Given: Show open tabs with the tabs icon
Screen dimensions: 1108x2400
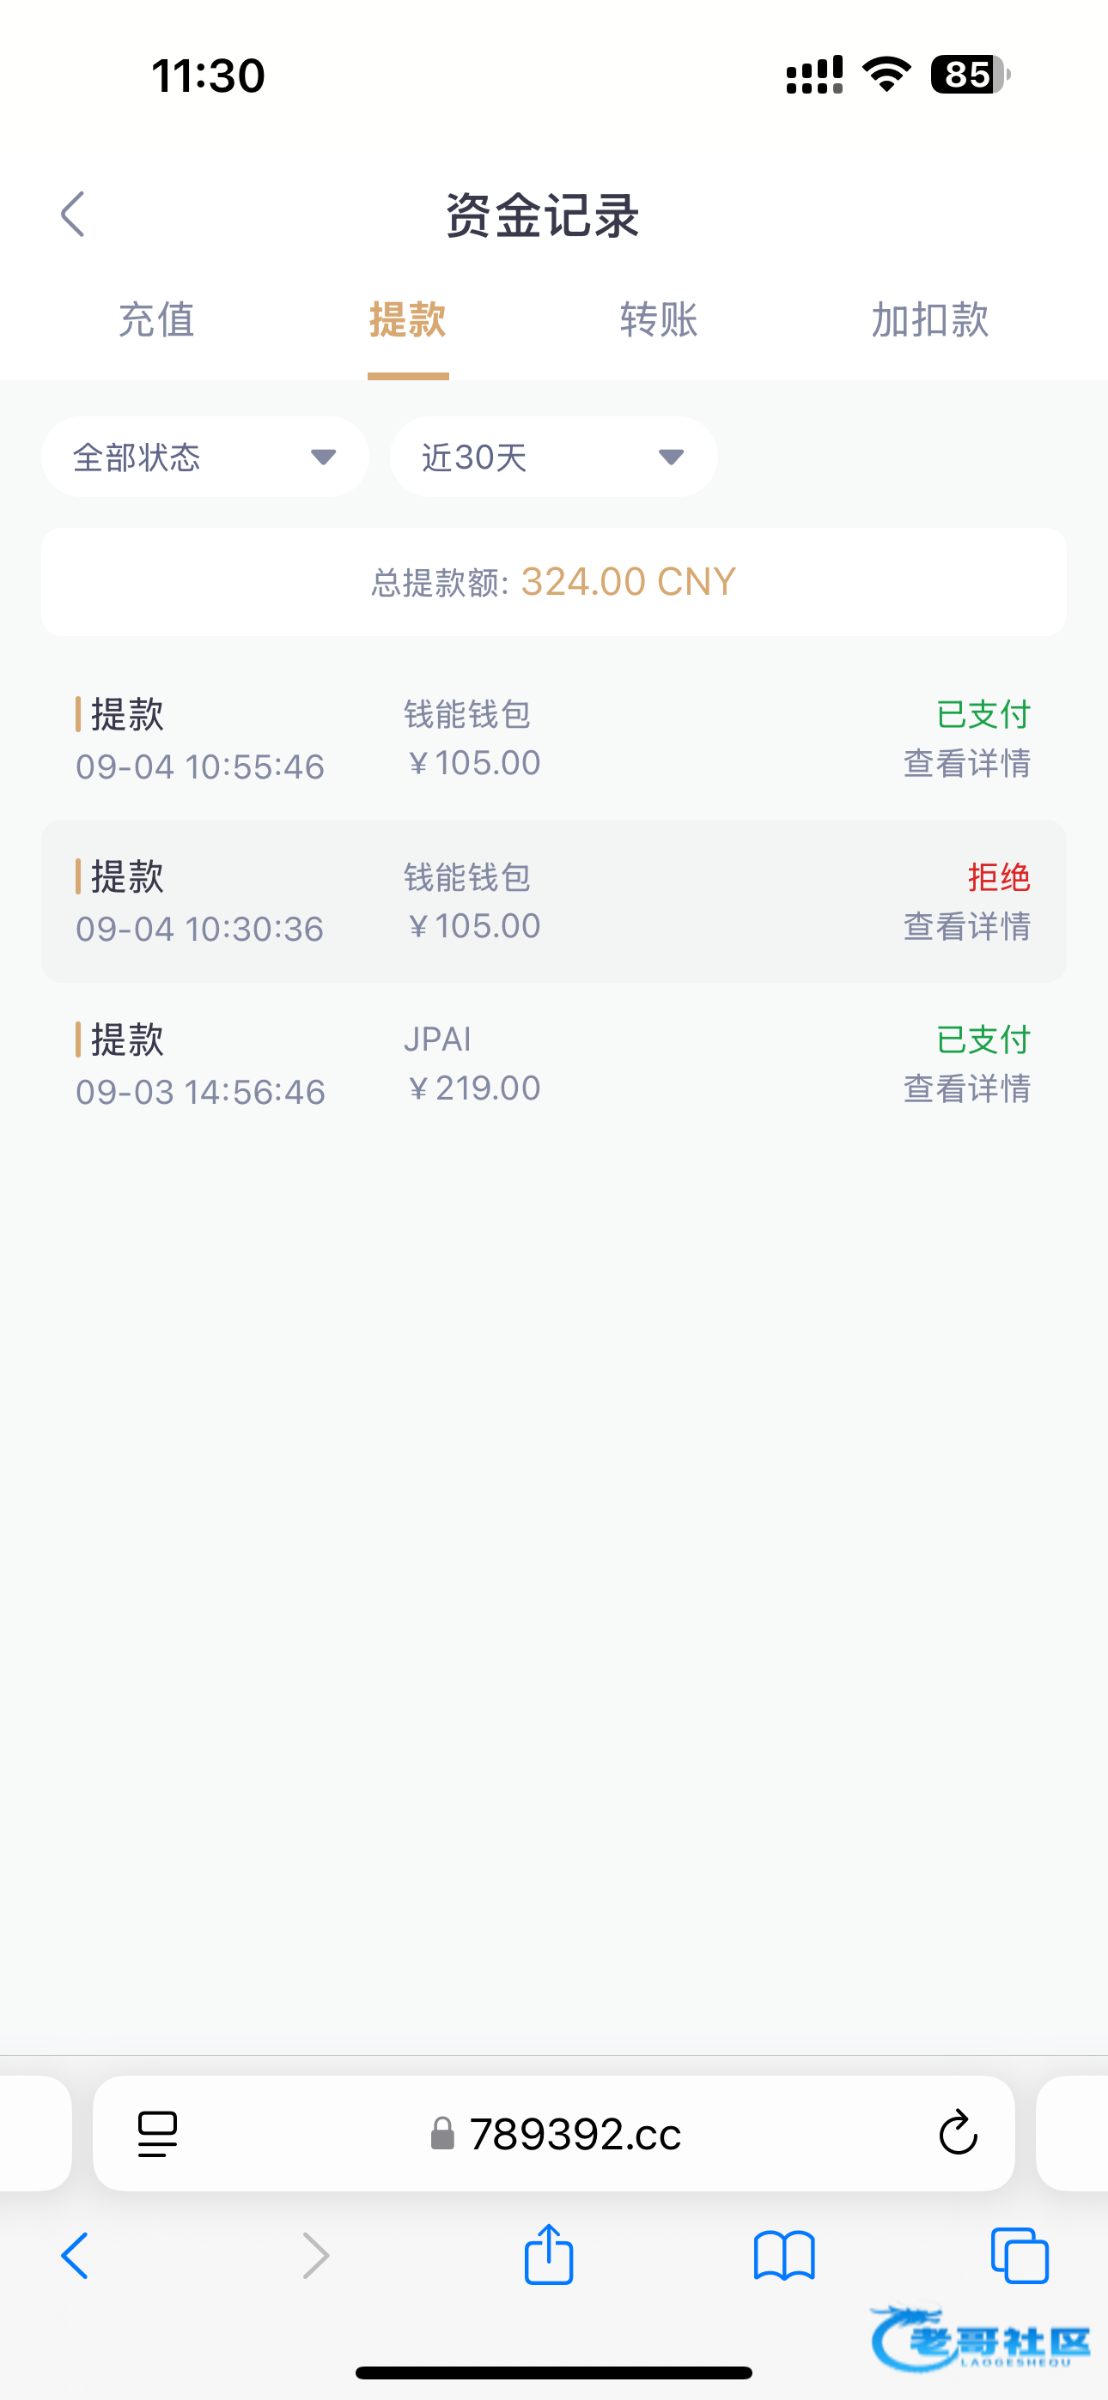Looking at the screenshot, I should (1019, 2256).
